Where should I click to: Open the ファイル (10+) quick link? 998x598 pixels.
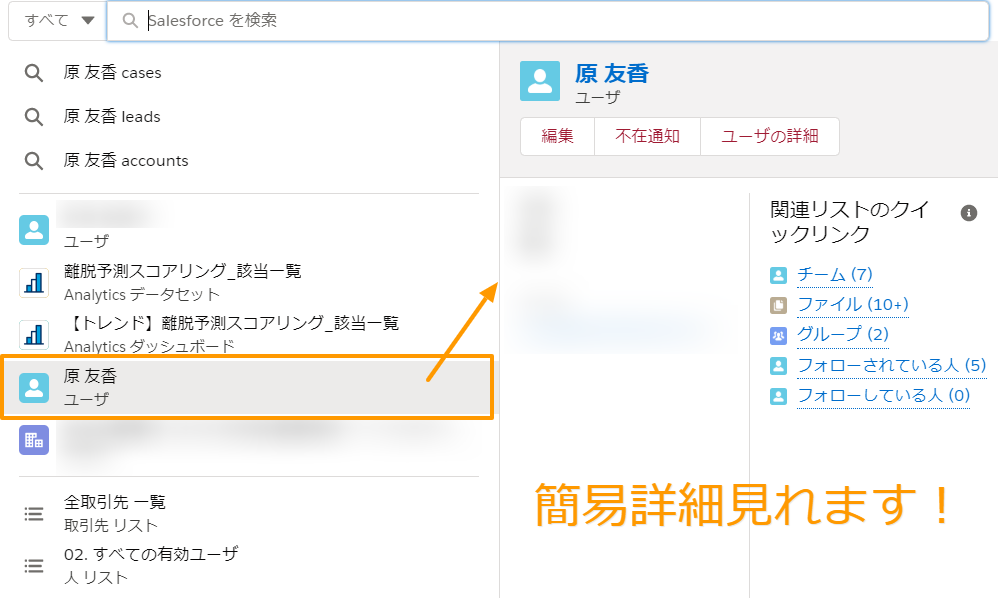pos(852,305)
